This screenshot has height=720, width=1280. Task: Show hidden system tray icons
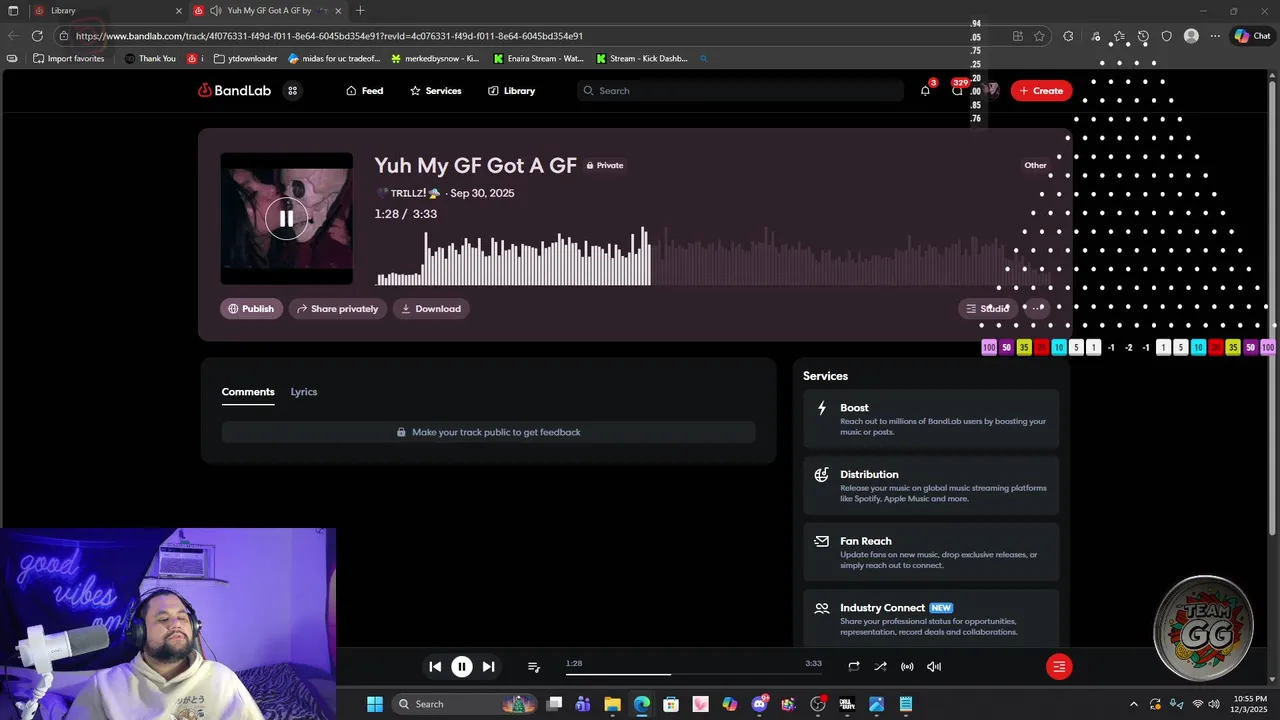1133,704
